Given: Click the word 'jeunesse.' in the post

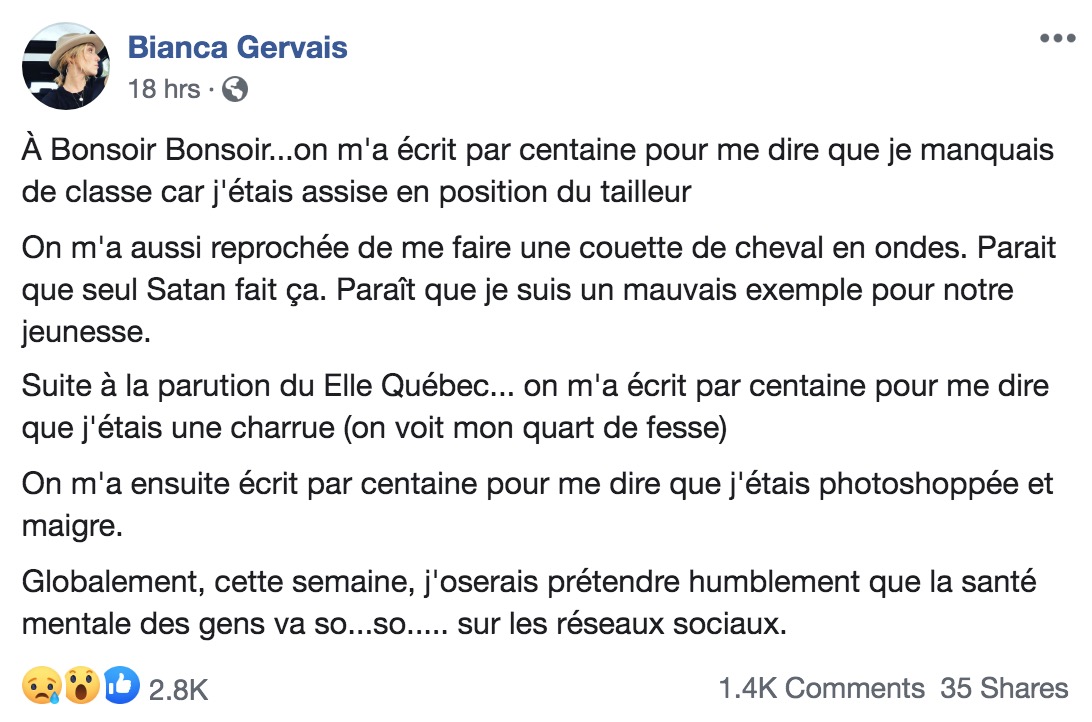Looking at the screenshot, I should click(x=86, y=332).
